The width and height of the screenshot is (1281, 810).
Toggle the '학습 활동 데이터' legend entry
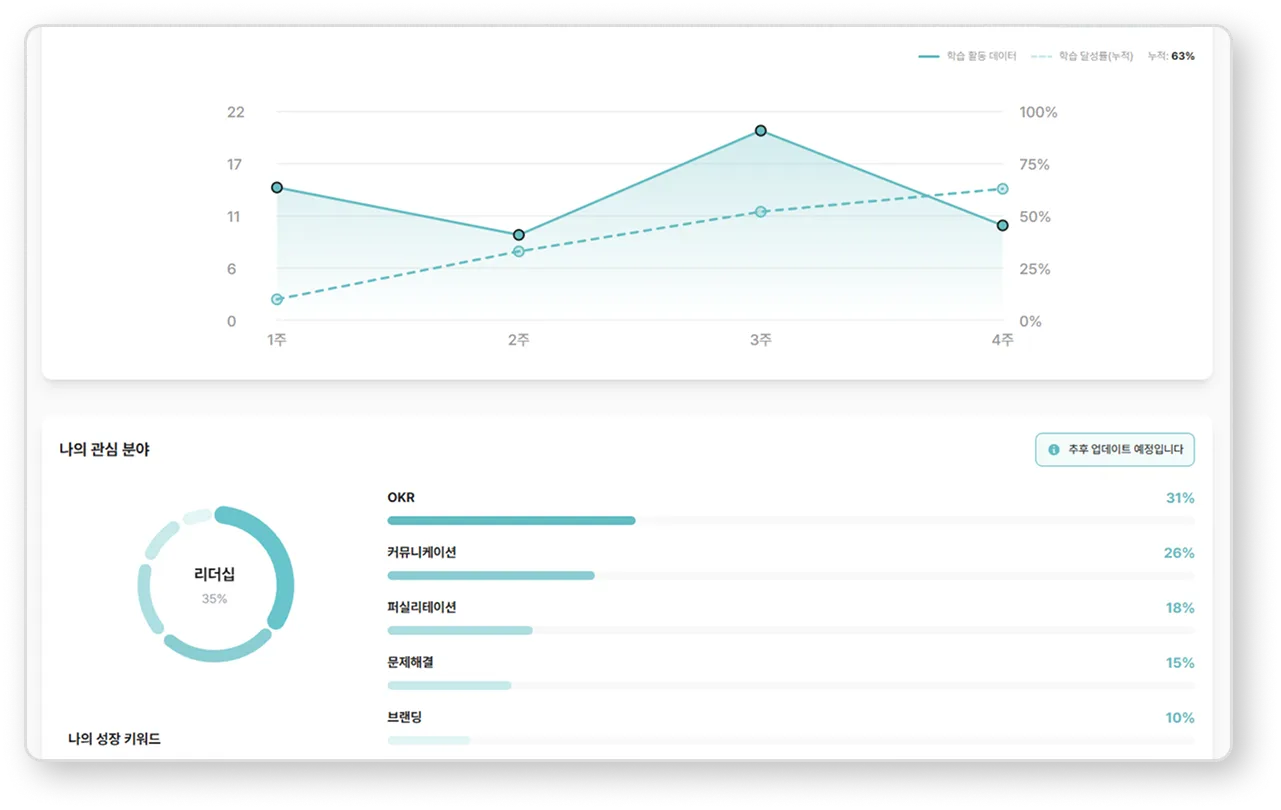pos(967,56)
